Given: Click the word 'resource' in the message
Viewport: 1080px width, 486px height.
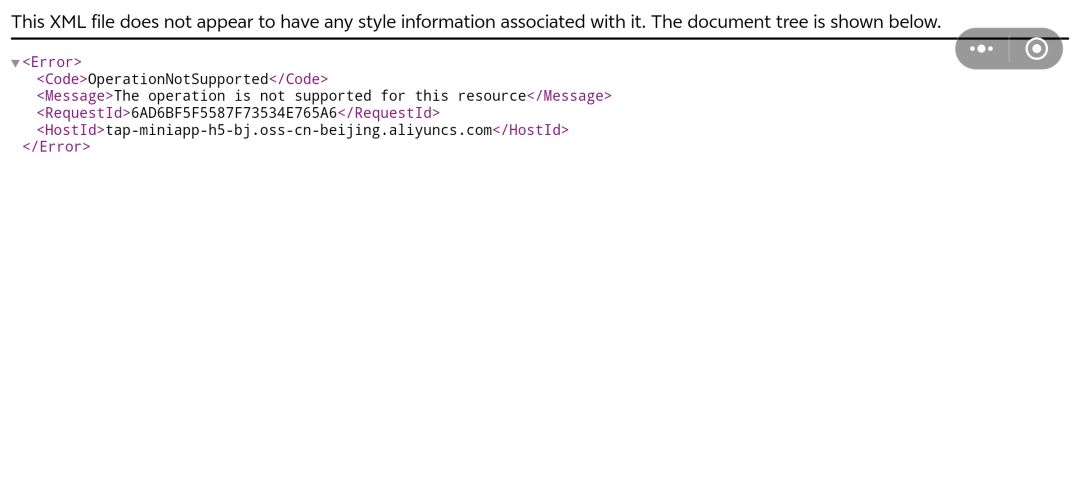Looking at the screenshot, I should (492, 96).
